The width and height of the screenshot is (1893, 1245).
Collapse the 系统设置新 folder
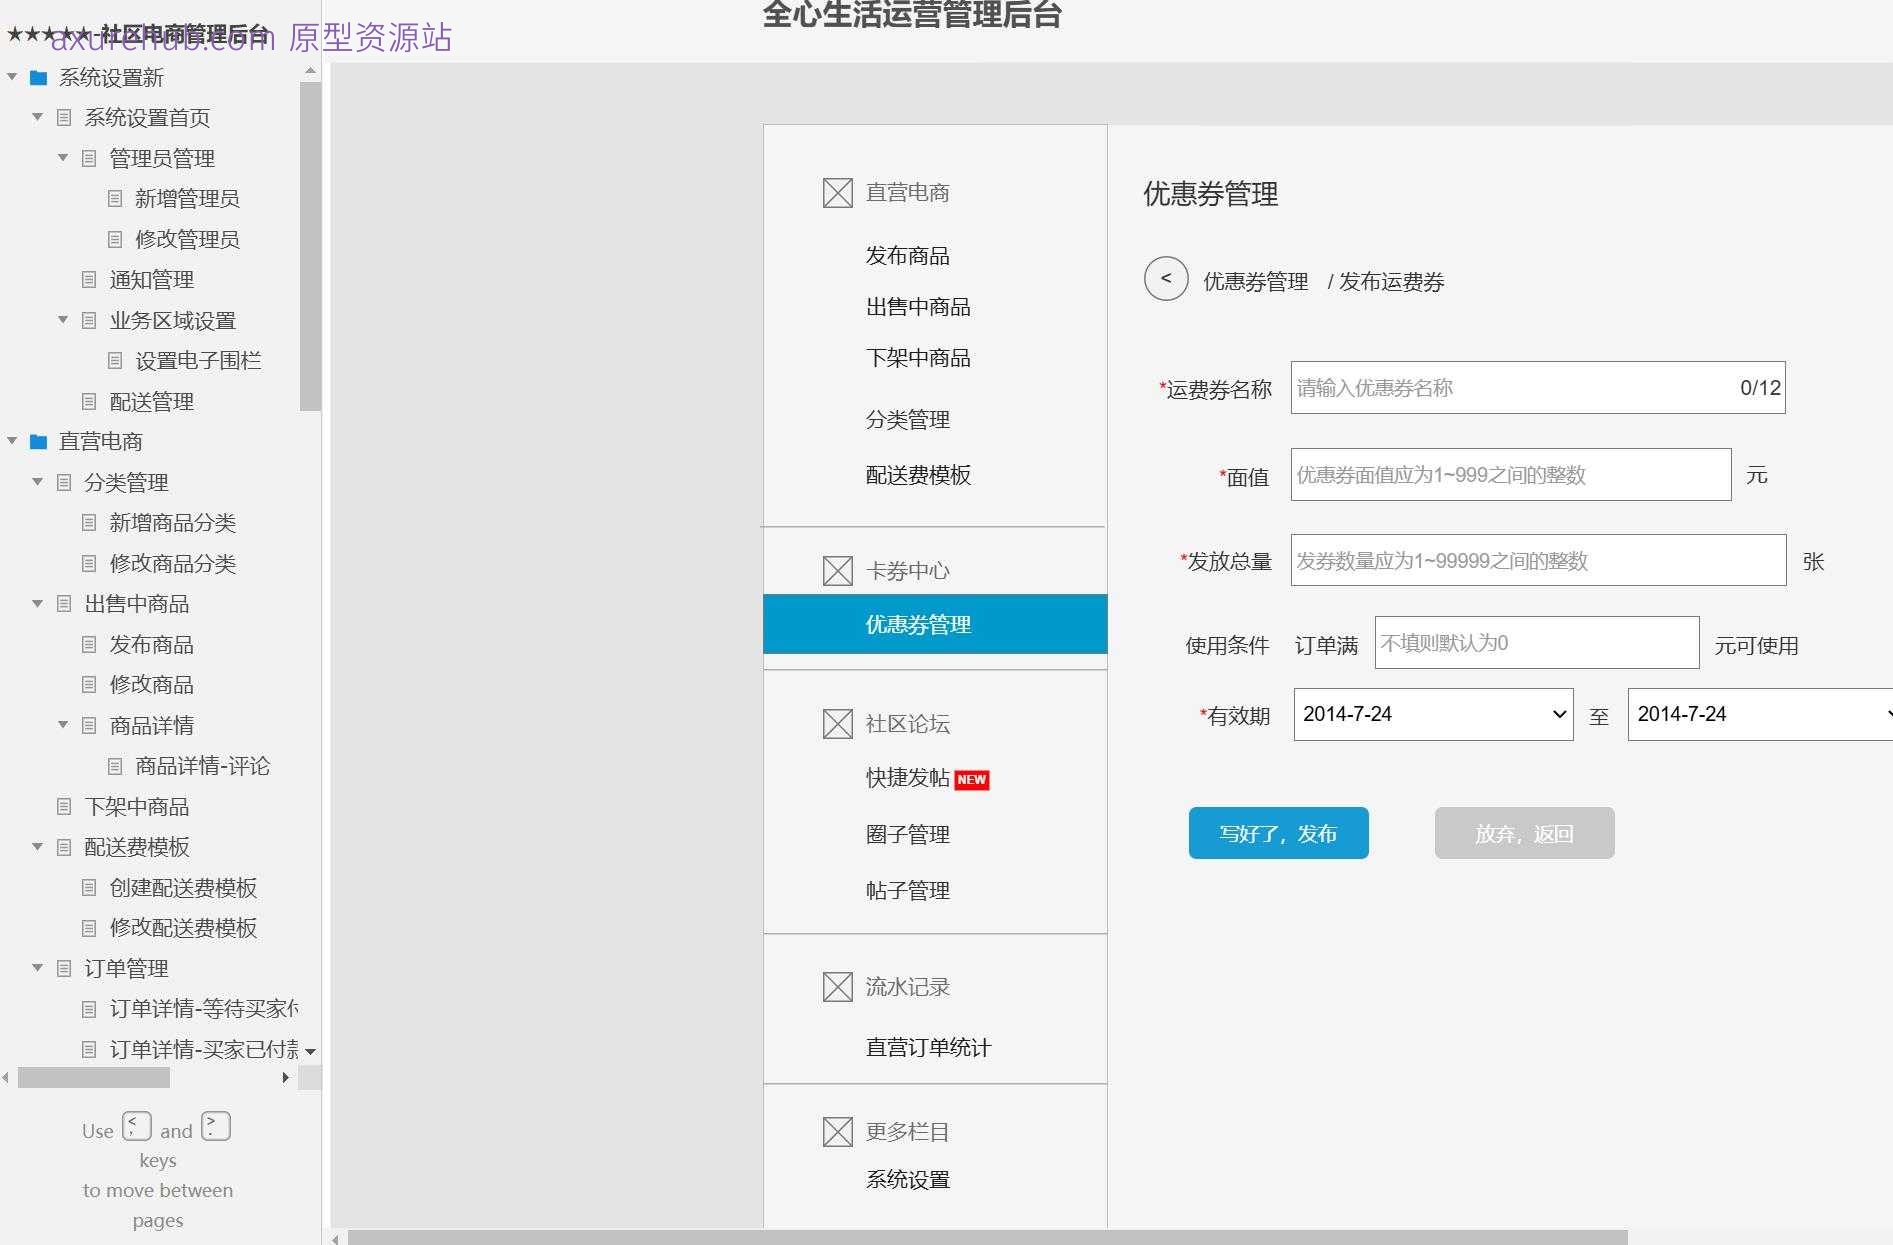point(12,76)
